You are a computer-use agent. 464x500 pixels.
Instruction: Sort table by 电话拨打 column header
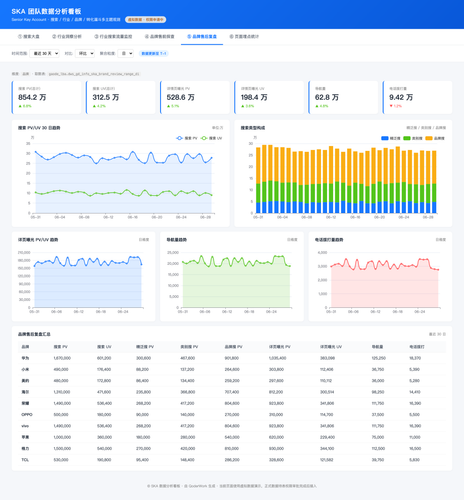pyautogui.click(x=417, y=347)
